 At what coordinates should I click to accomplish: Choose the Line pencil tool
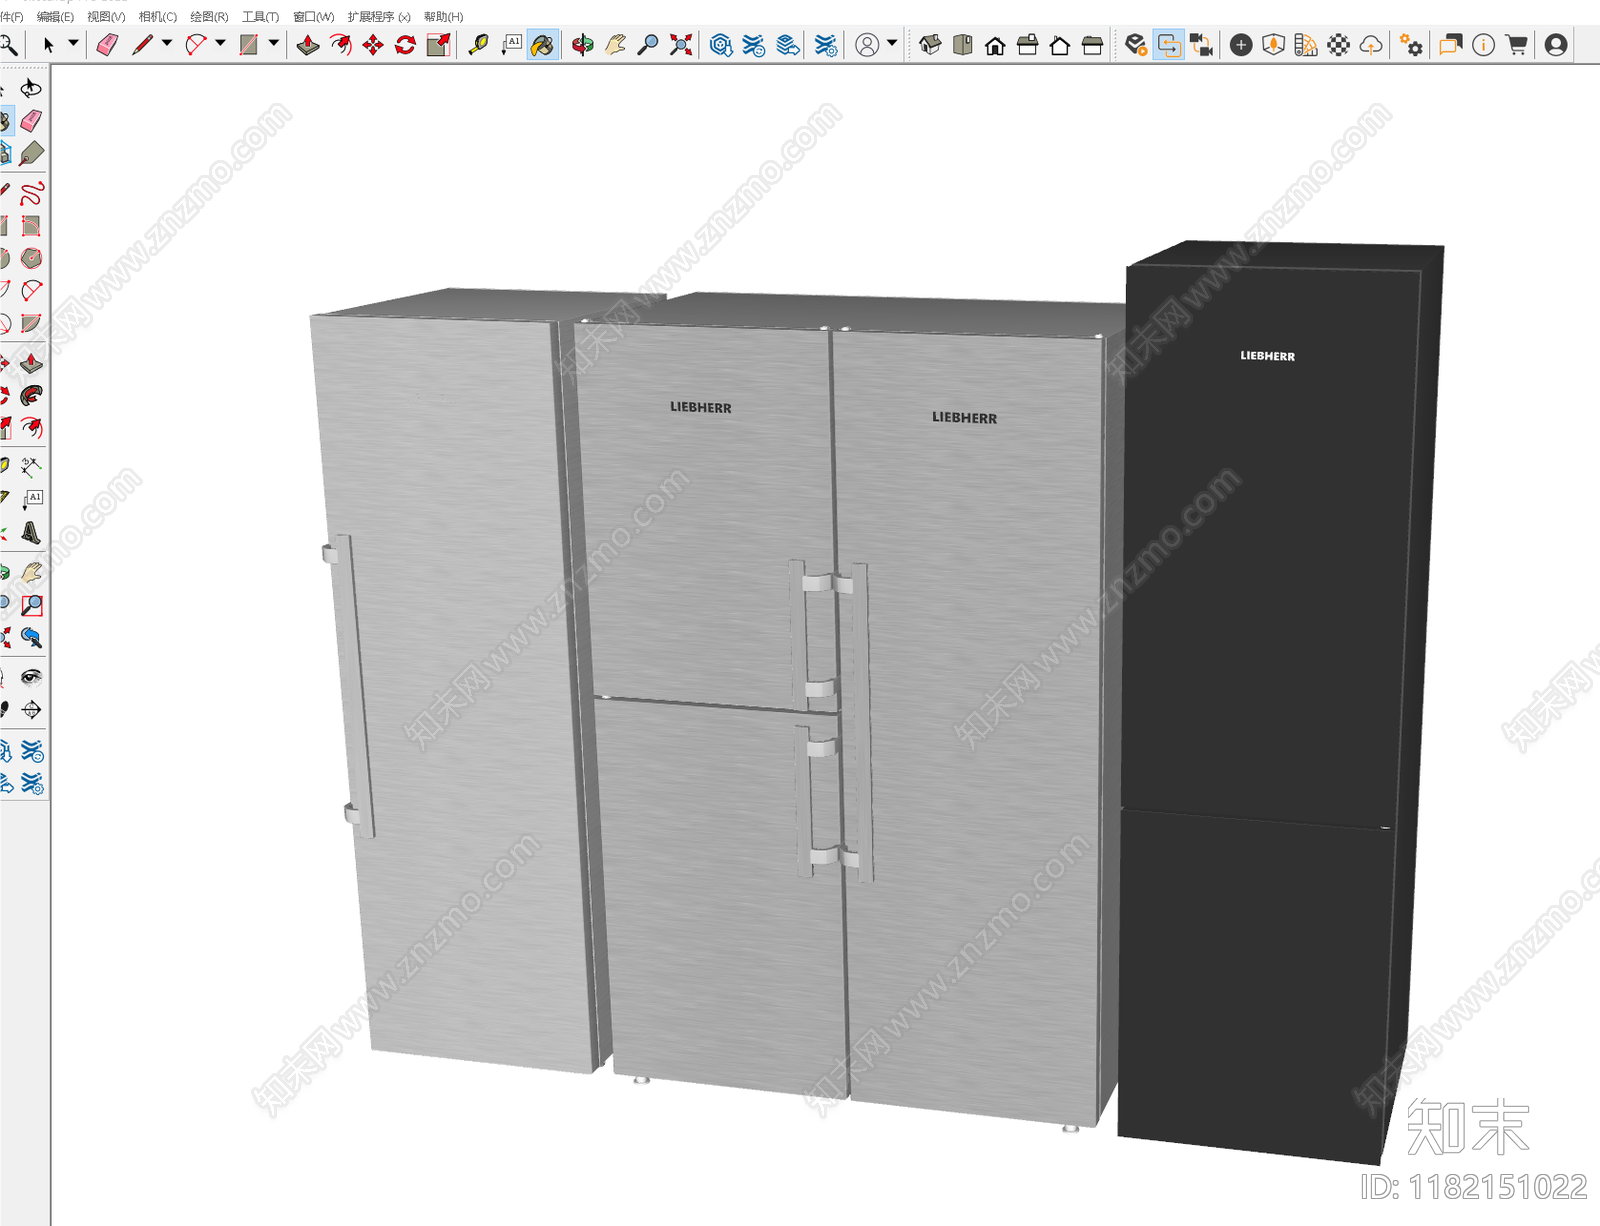(142, 45)
